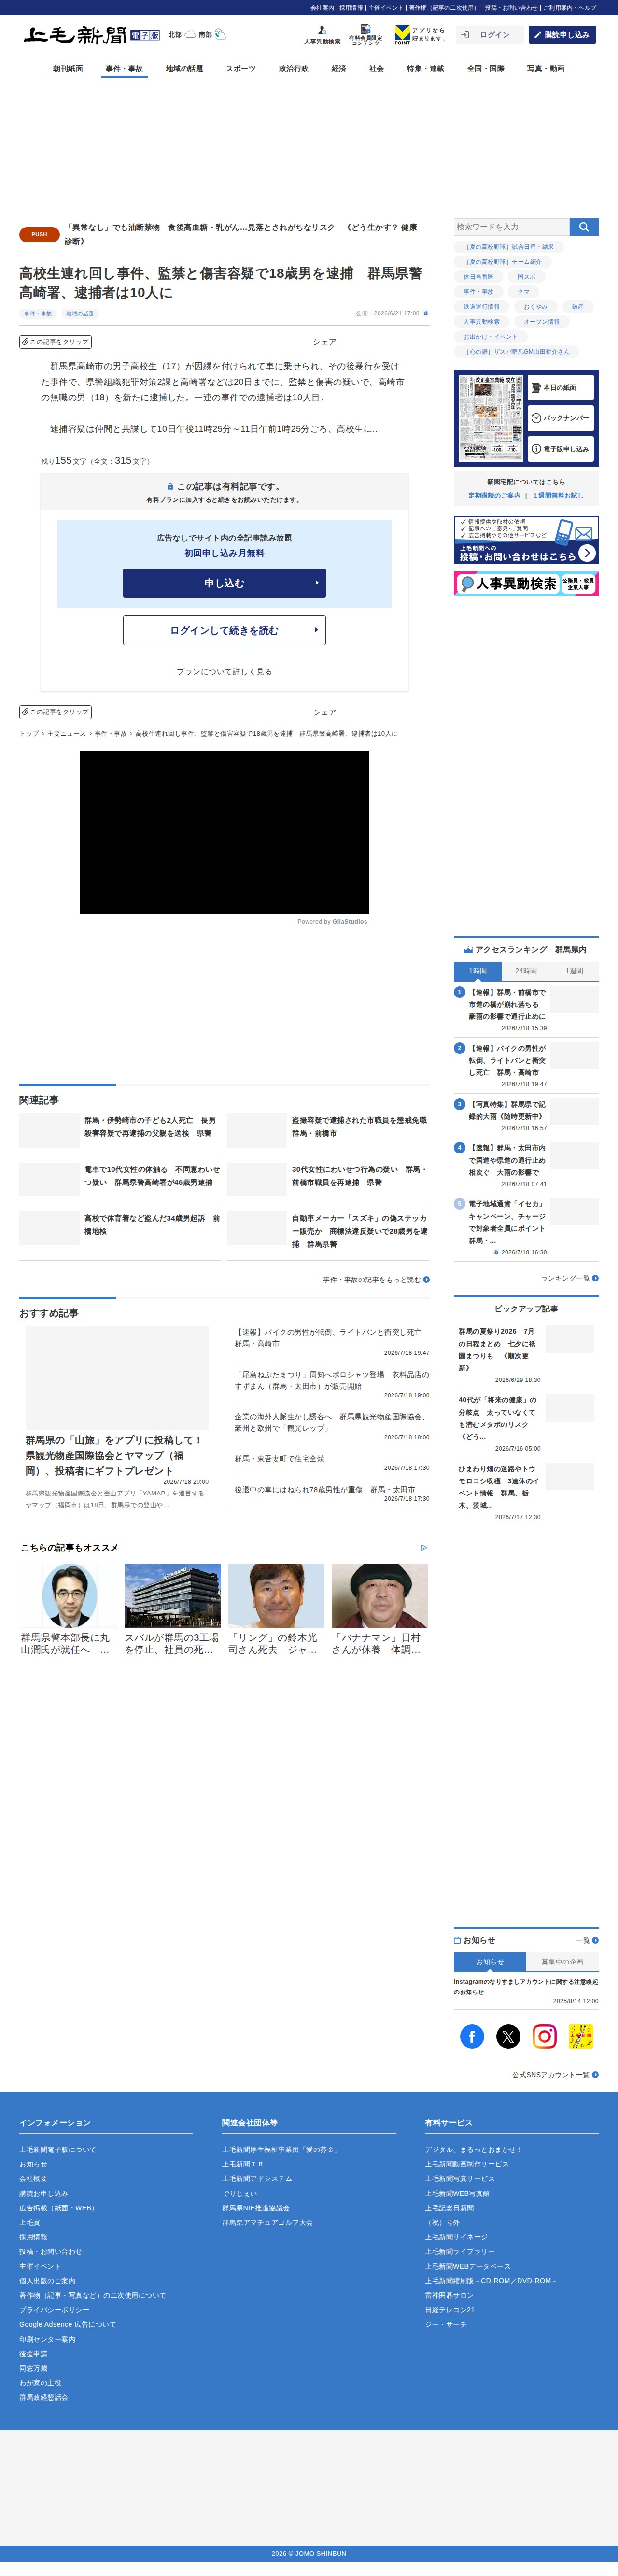618x2576 pixels.
Task: Click the 採用情報 link in top bar
Action: [x=351, y=8]
